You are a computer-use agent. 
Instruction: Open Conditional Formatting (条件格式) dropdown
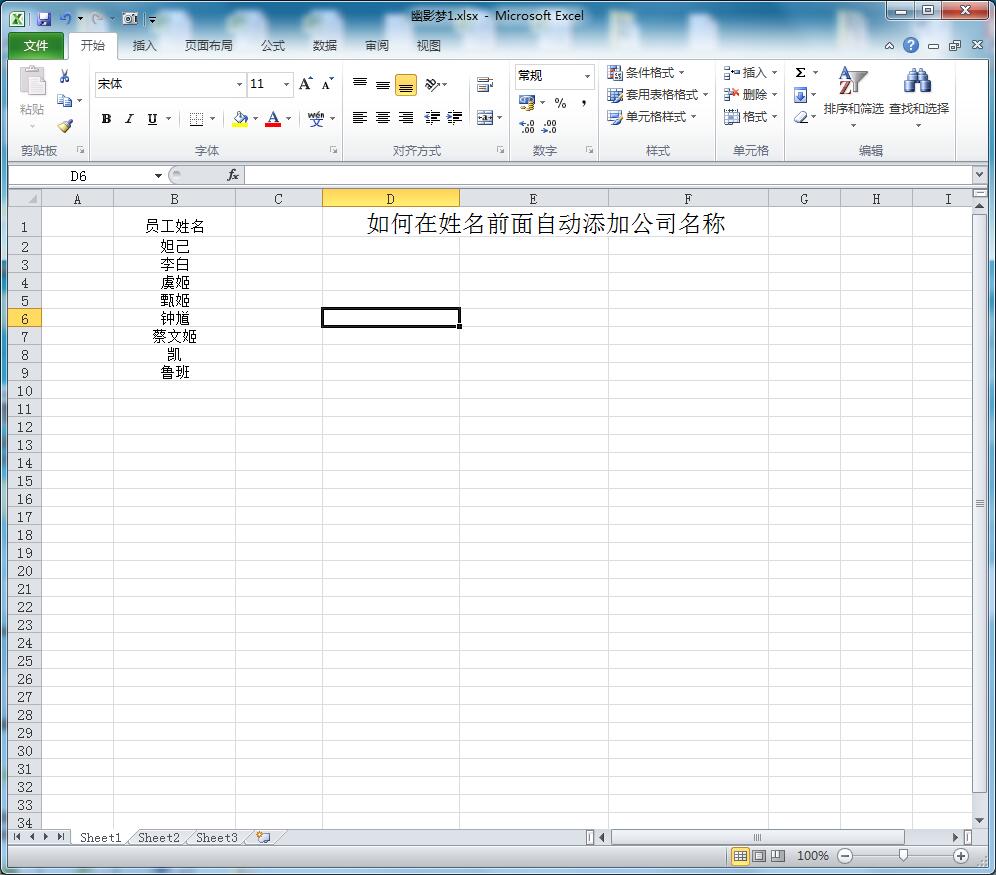click(645, 72)
